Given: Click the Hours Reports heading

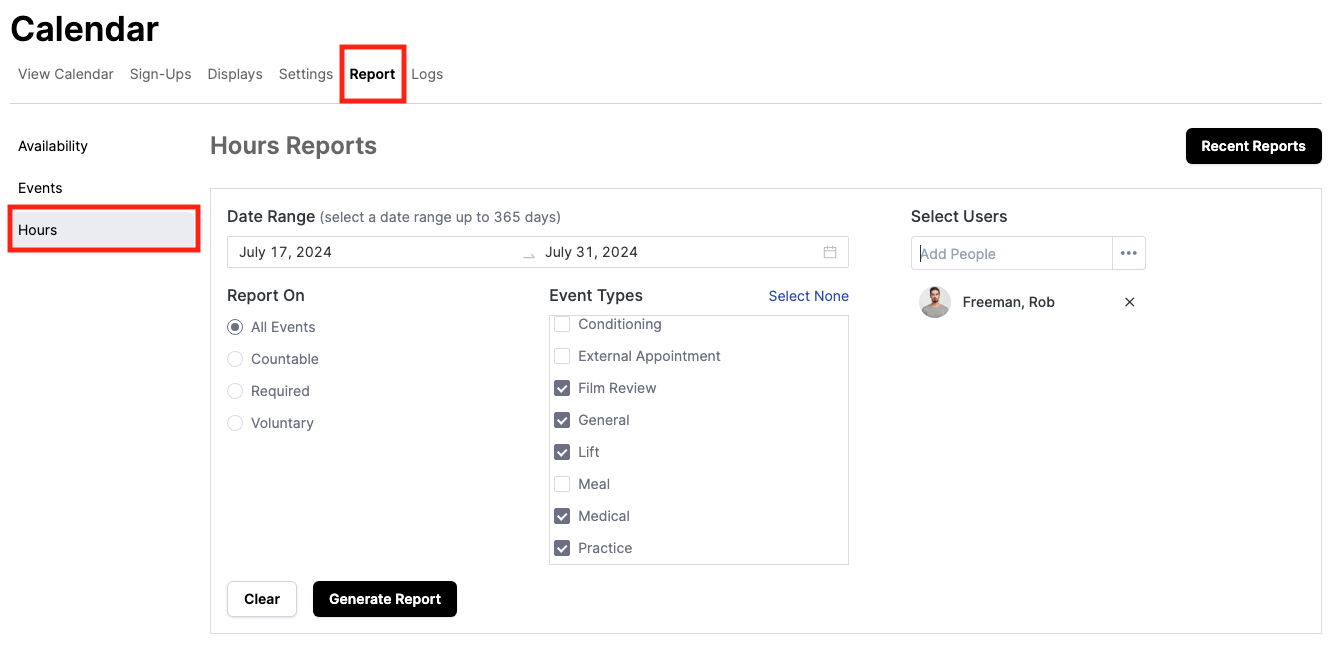Looking at the screenshot, I should click(294, 146).
